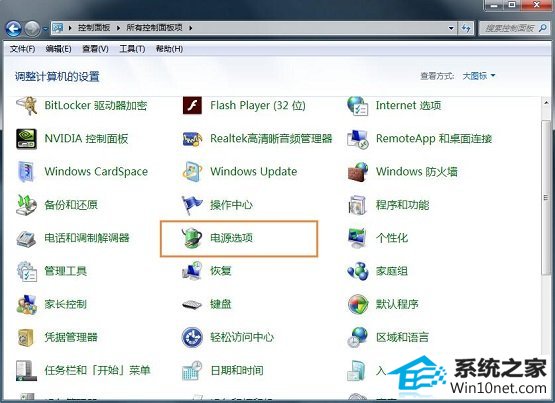Open the 恢复 icon
This screenshot has height=403, width=555.
point(192,271)
